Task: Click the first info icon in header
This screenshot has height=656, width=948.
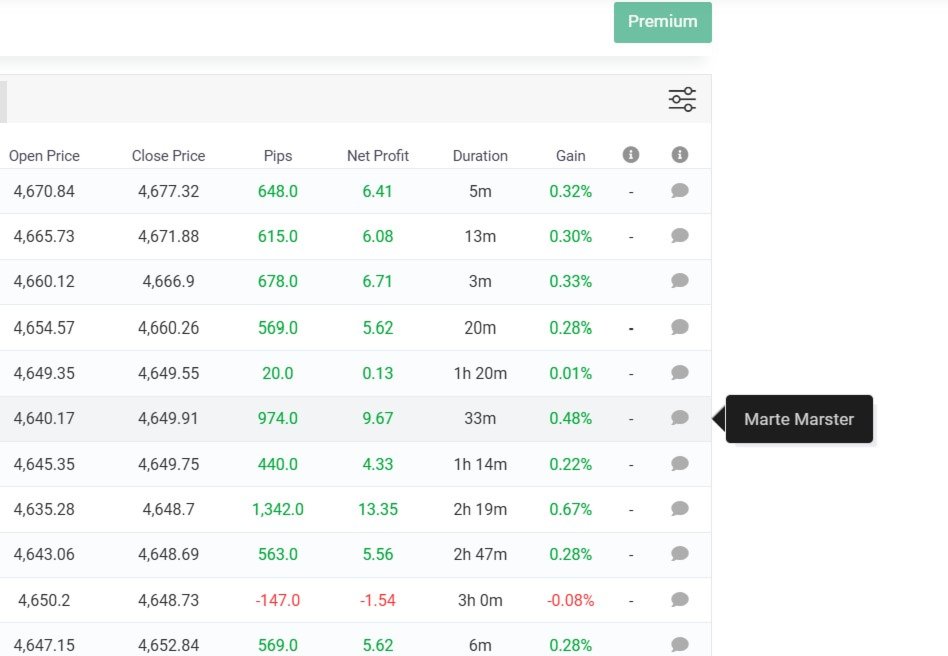Action: point(631,155)
